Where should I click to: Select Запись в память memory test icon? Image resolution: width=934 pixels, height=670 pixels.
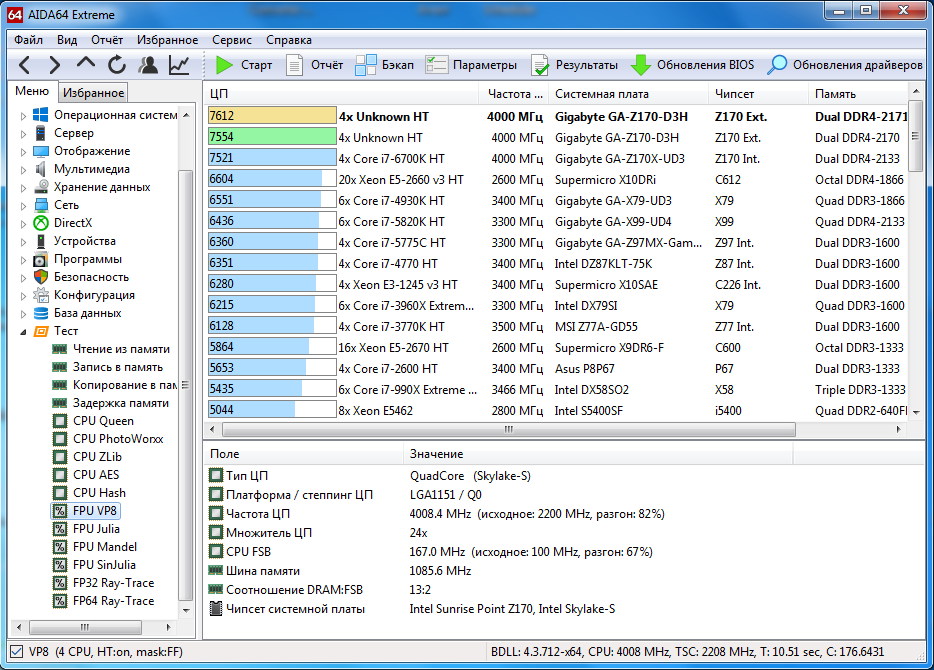pos(60,367)
